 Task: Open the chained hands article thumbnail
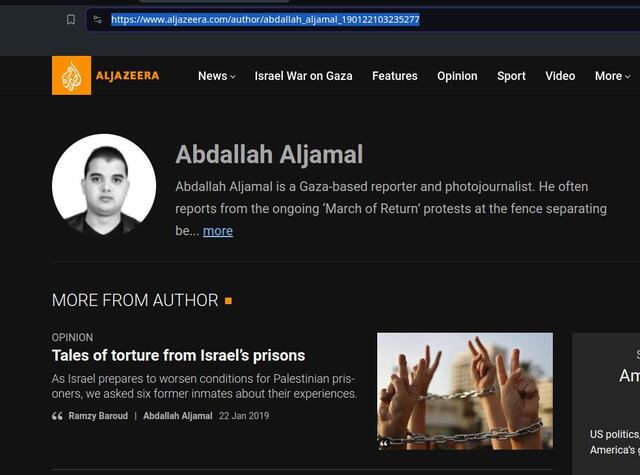coord(465,391)
